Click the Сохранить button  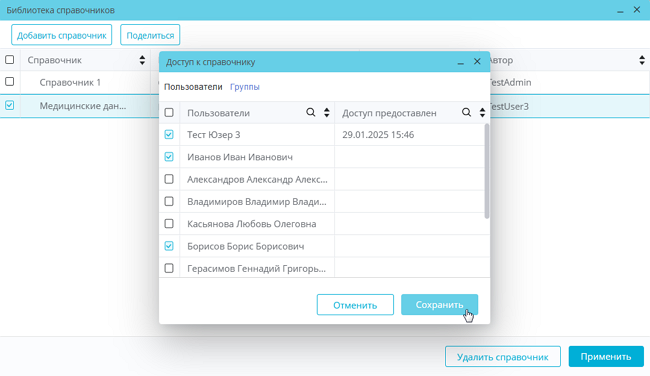[439, 305]
